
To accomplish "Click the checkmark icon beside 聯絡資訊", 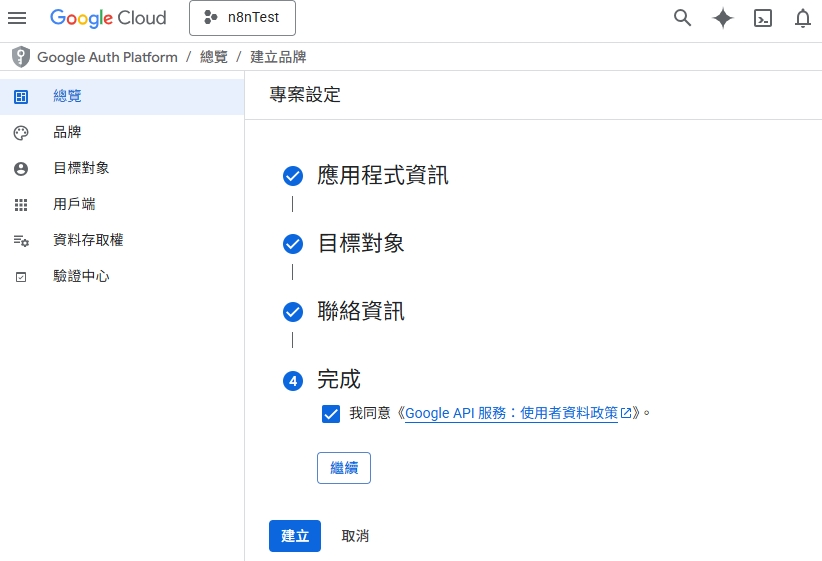I will pyautogui.click(x=293, y=312).
